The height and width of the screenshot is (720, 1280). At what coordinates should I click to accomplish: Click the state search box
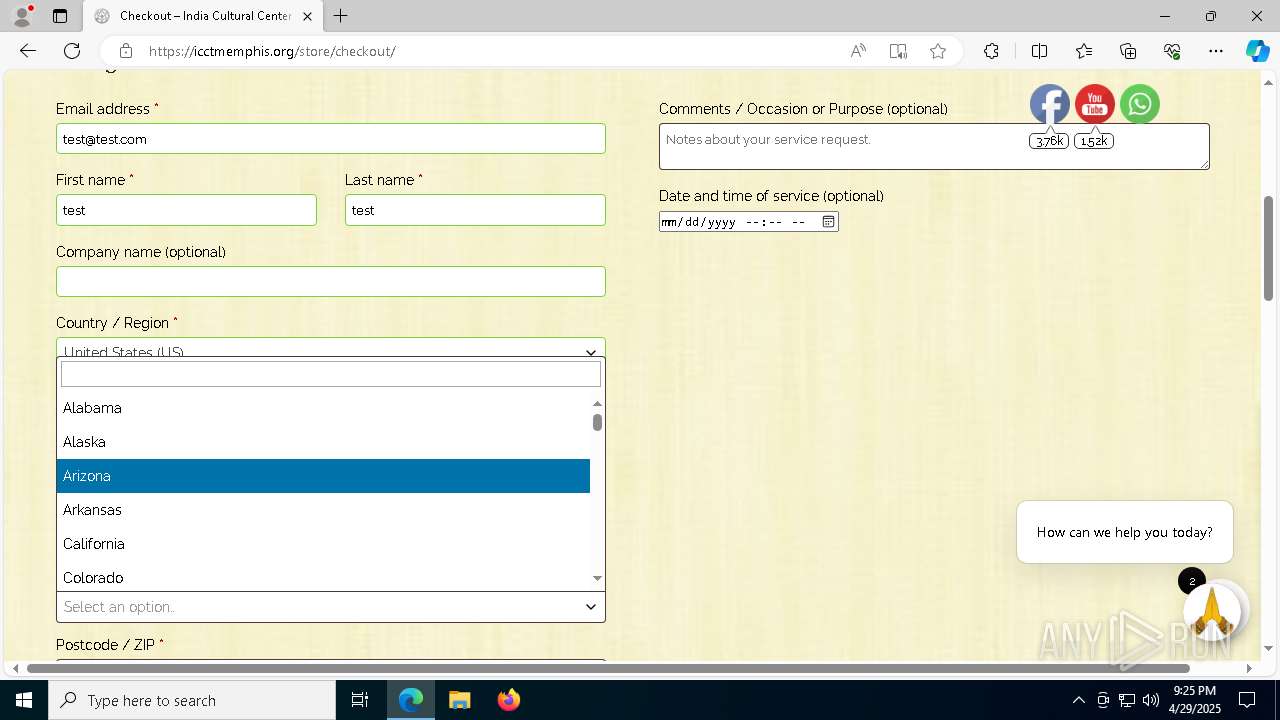[x=331, y=374]
